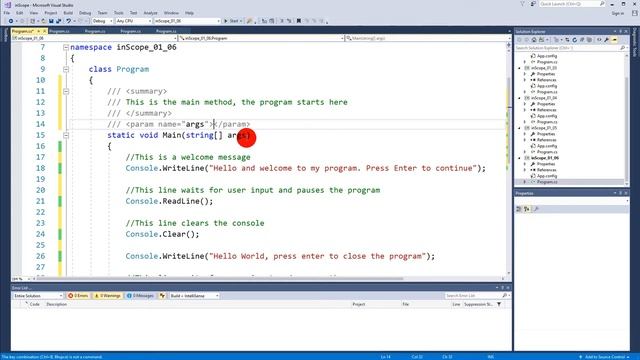Viewport: 640px width, 360px height.
Task: Click the feedback icon next to Quick Launch
Action: (x=533, y=4)
